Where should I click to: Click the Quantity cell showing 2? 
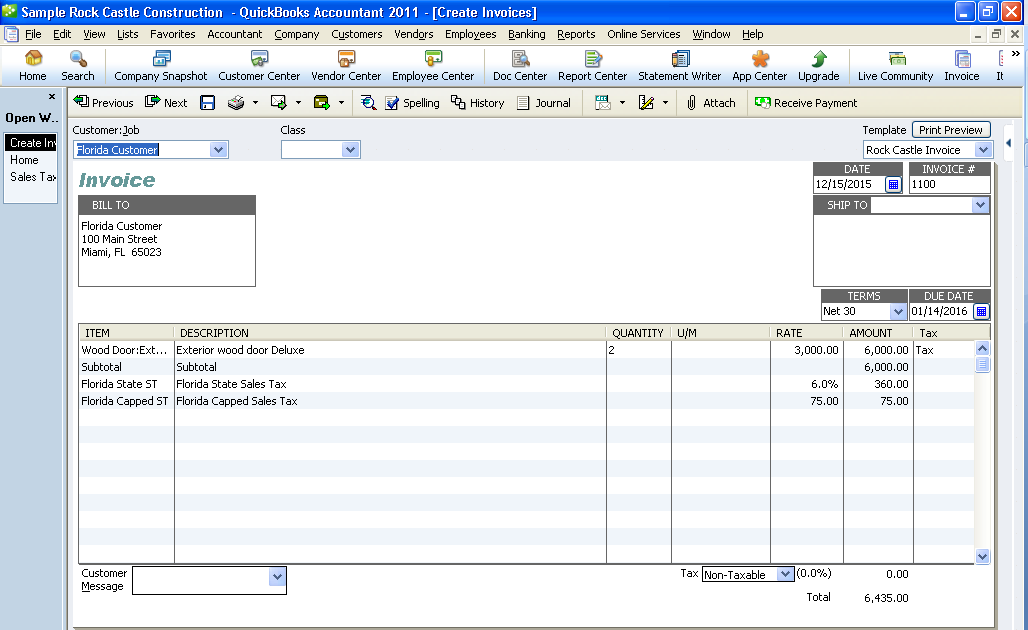pyautogui.click(x=639, y=350)
